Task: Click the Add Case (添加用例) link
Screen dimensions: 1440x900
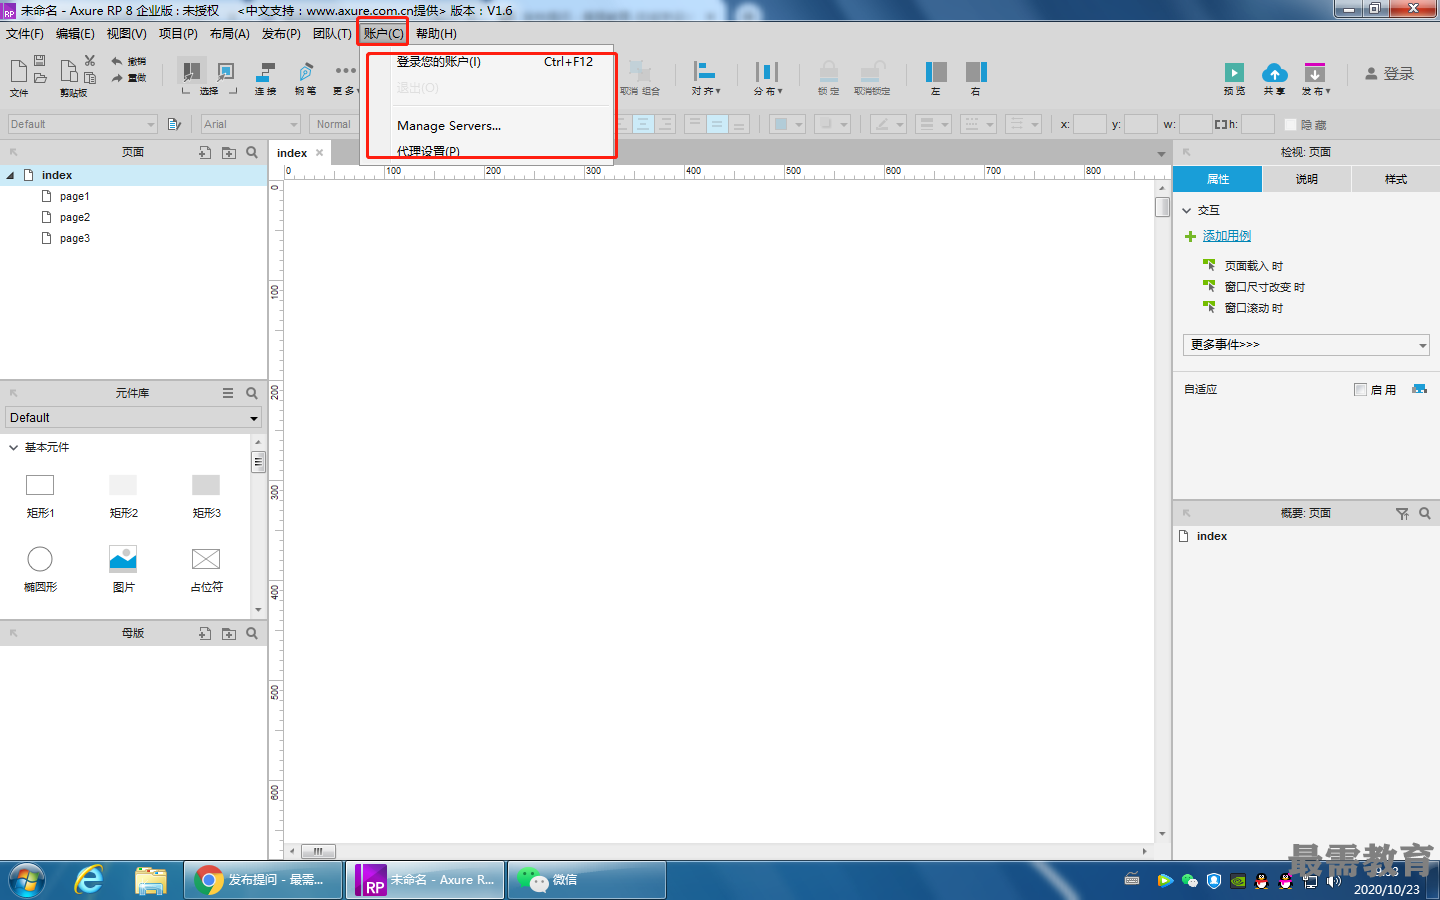Action: pyautogui.click(x=1227, y=236)
